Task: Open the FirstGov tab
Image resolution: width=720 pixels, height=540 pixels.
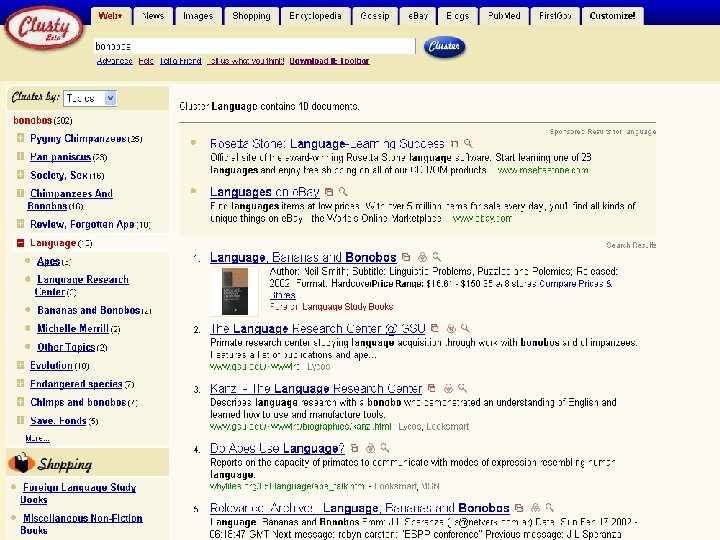Action: [555, 16]
